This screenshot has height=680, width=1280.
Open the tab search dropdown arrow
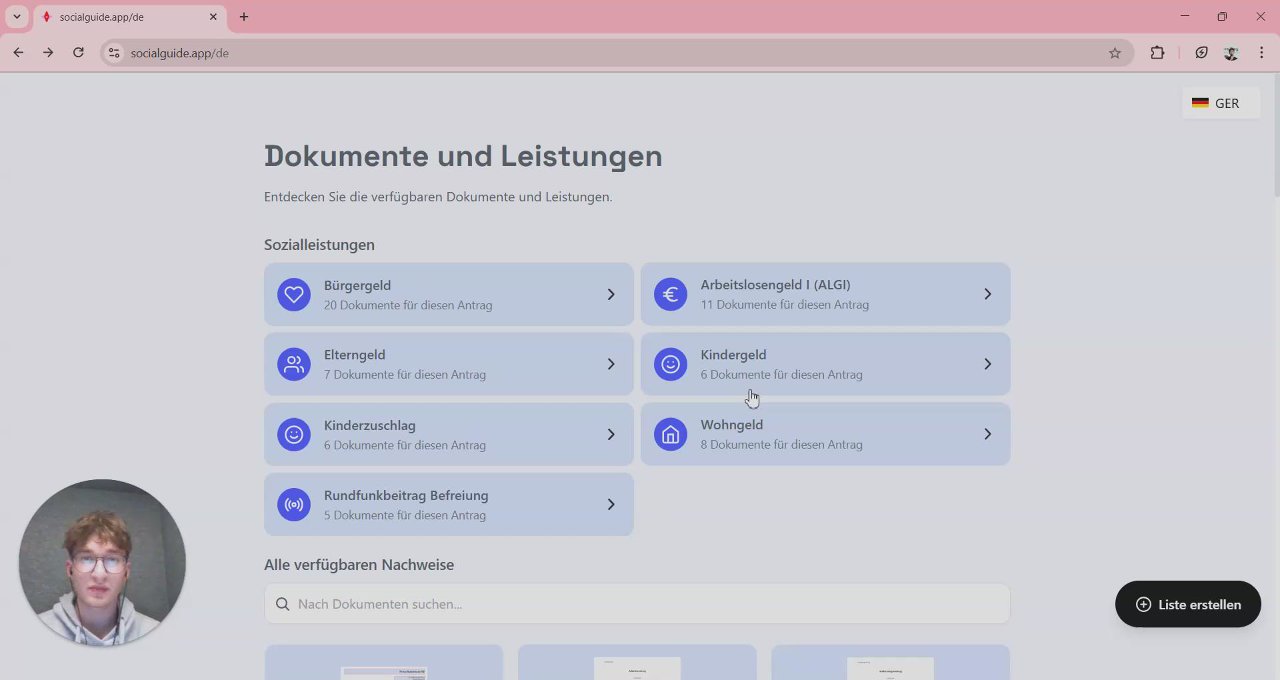pos(17,17)
